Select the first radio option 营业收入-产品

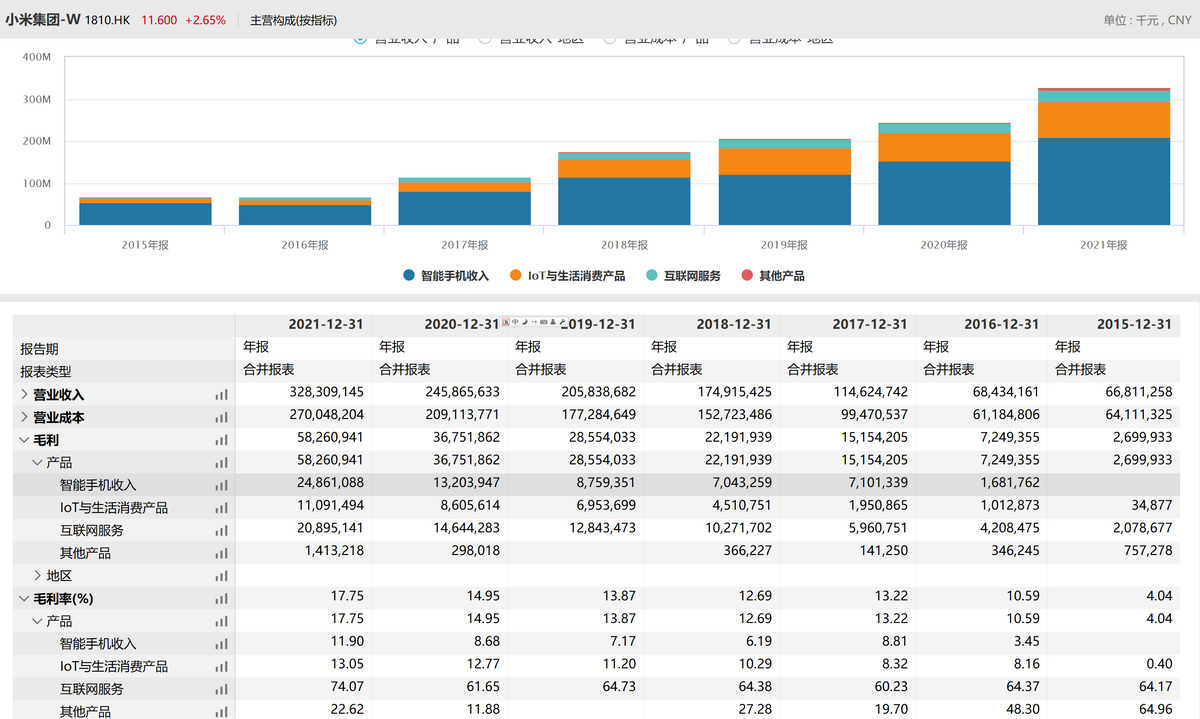361,39
